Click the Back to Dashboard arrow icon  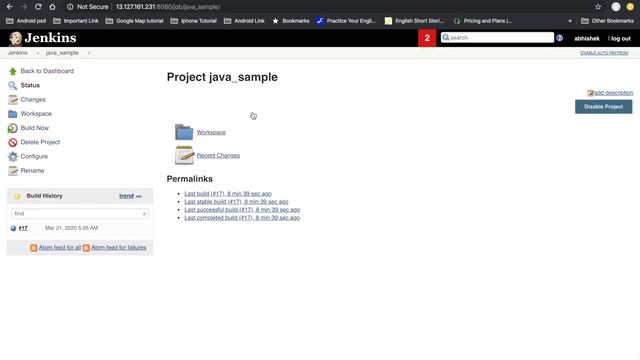pyautogui.click(x=13, y=71)
